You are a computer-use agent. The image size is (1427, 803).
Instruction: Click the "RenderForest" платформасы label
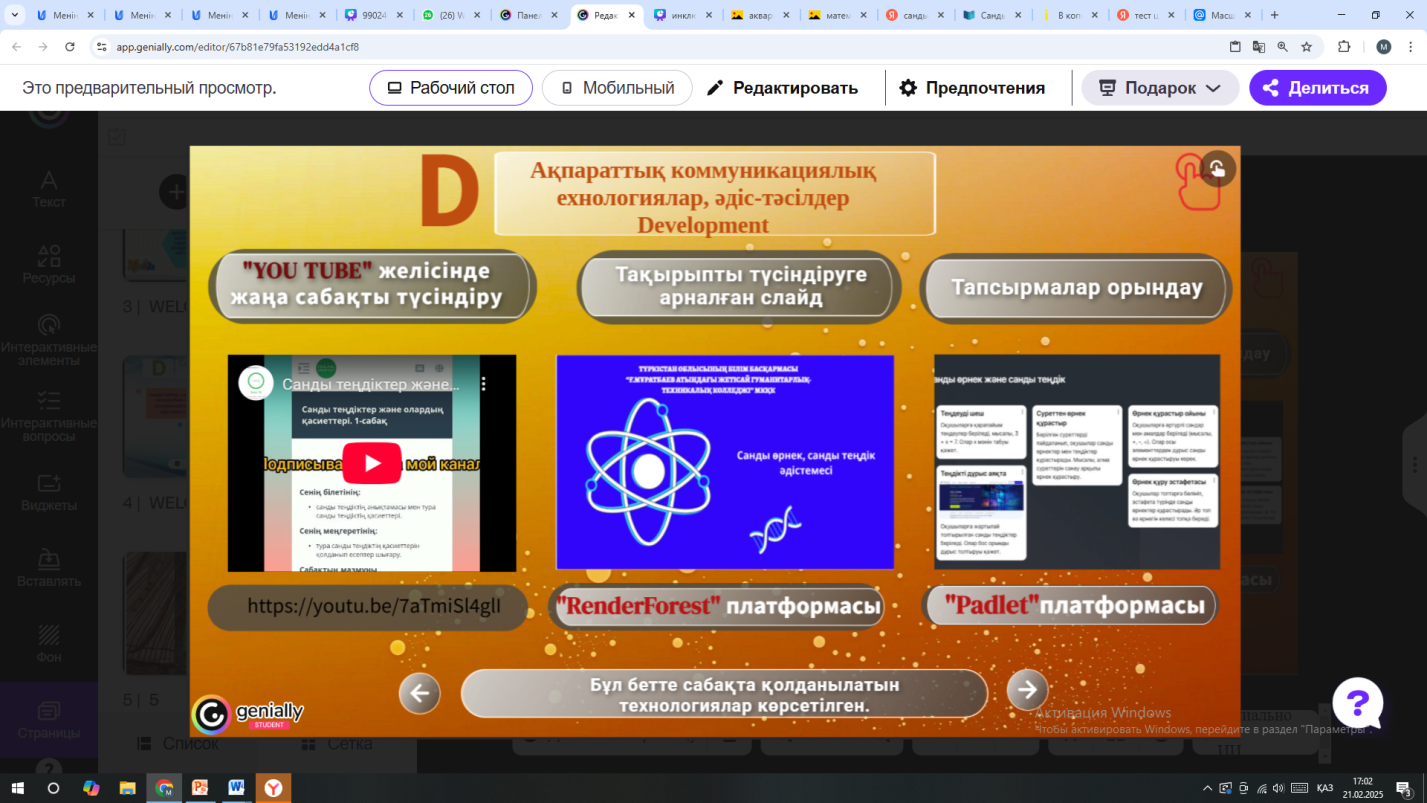point(718,606)
